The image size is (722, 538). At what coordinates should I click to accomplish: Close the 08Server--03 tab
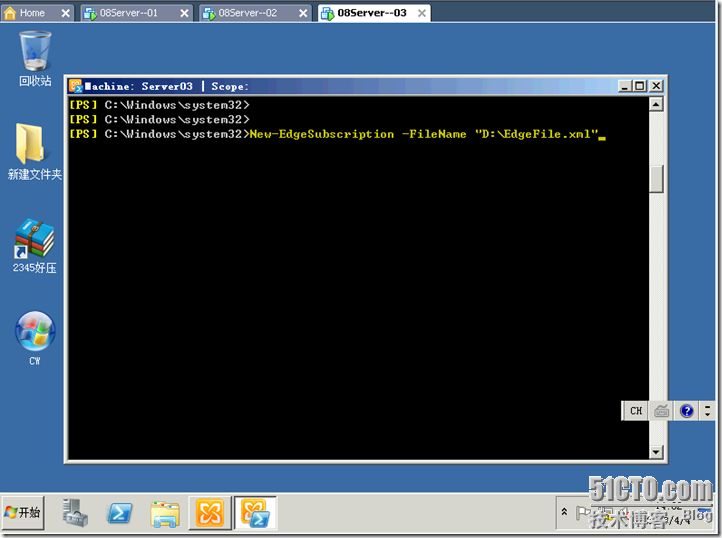tap(422, 13)
